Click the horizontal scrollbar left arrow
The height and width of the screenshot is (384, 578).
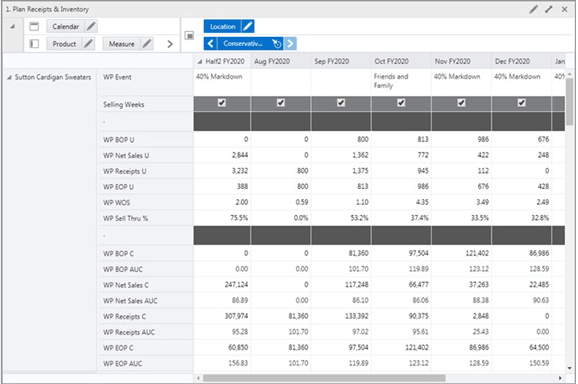click(198, 378)
